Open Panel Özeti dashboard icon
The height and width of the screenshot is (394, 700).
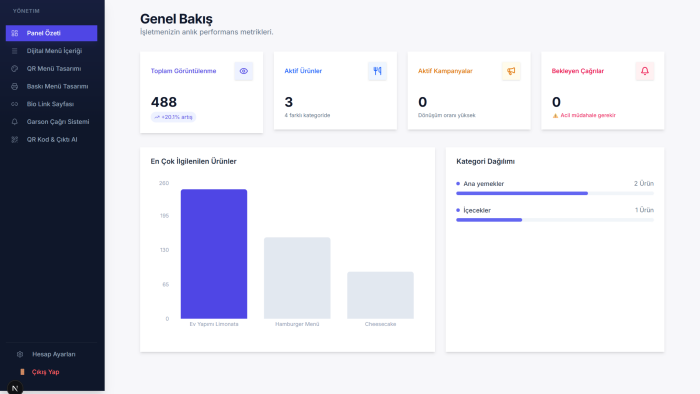tap(15, 33)
